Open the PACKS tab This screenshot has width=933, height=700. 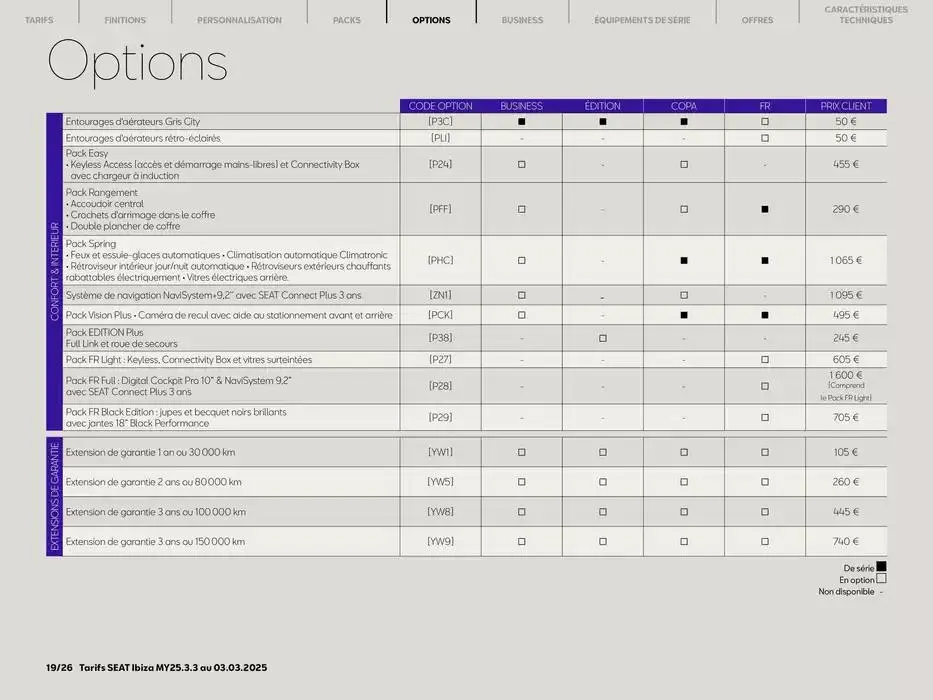[x=347, y=20]
